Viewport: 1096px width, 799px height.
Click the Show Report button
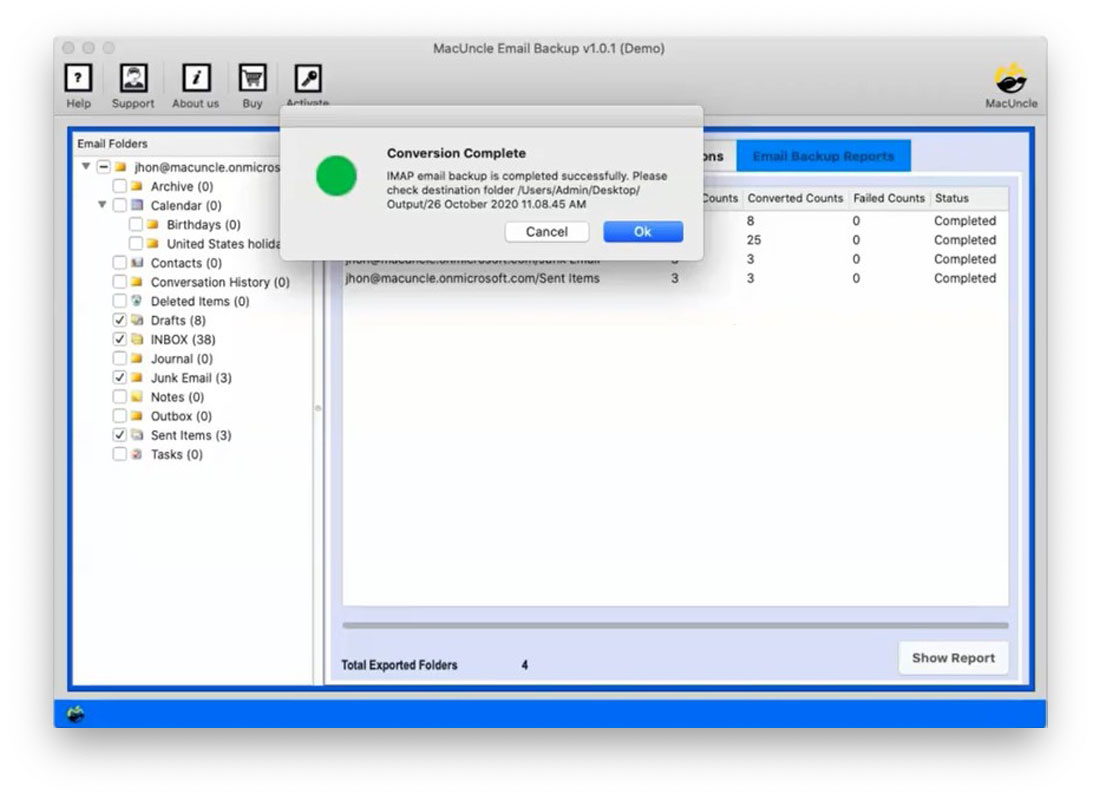coord(953,658)
